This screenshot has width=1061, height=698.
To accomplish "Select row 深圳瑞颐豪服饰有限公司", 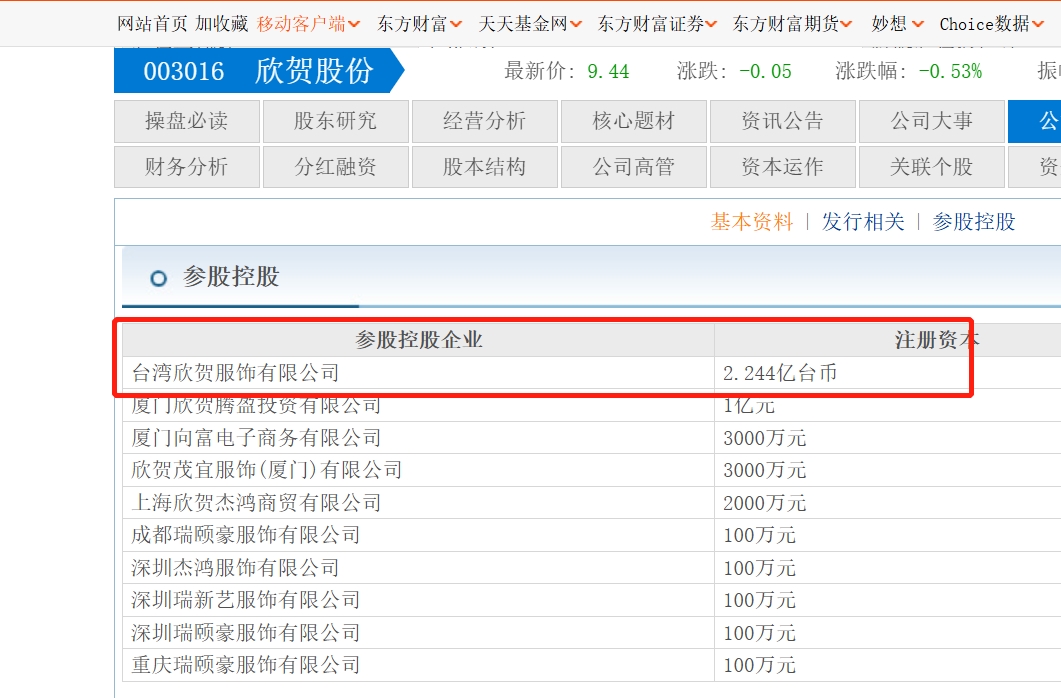I will click(x=591, y=632).
